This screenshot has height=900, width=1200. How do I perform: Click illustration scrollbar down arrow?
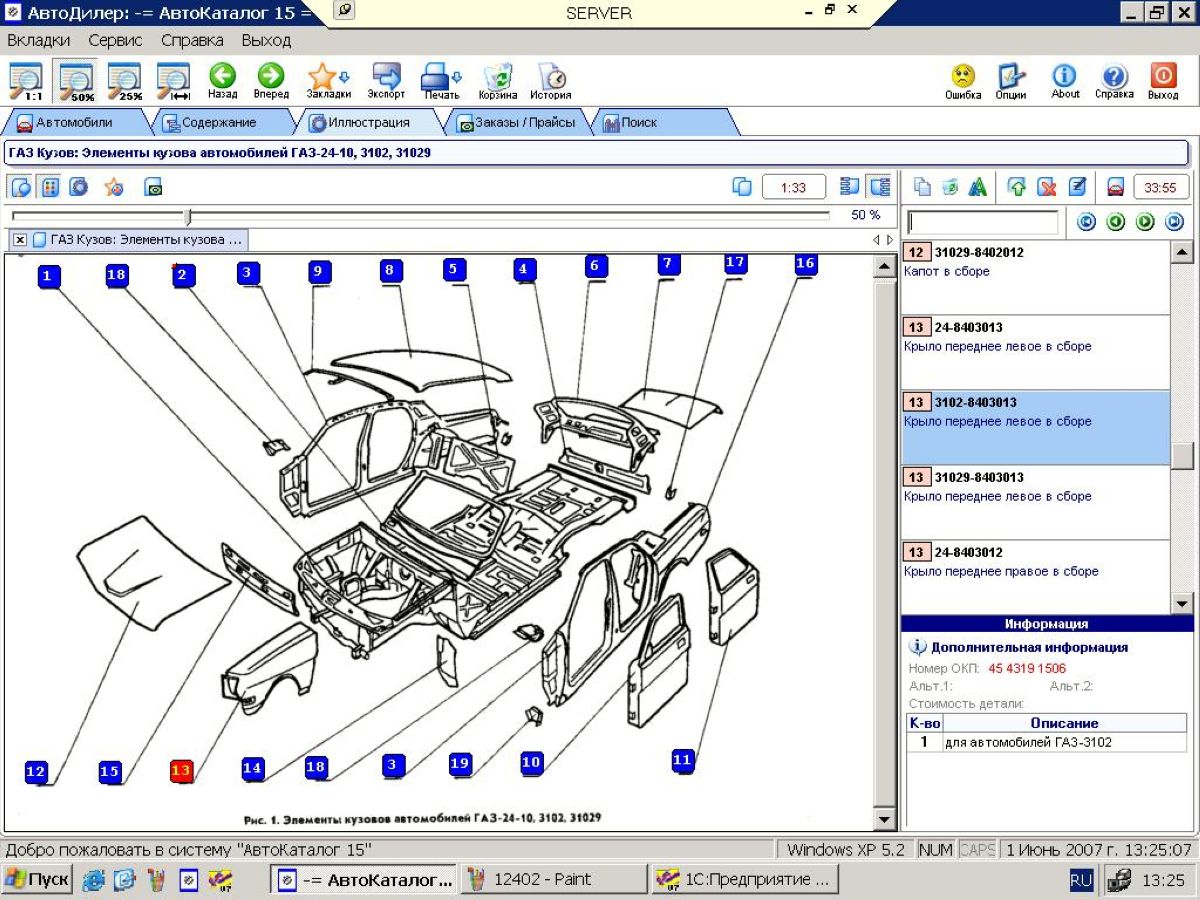click(883, 819)
